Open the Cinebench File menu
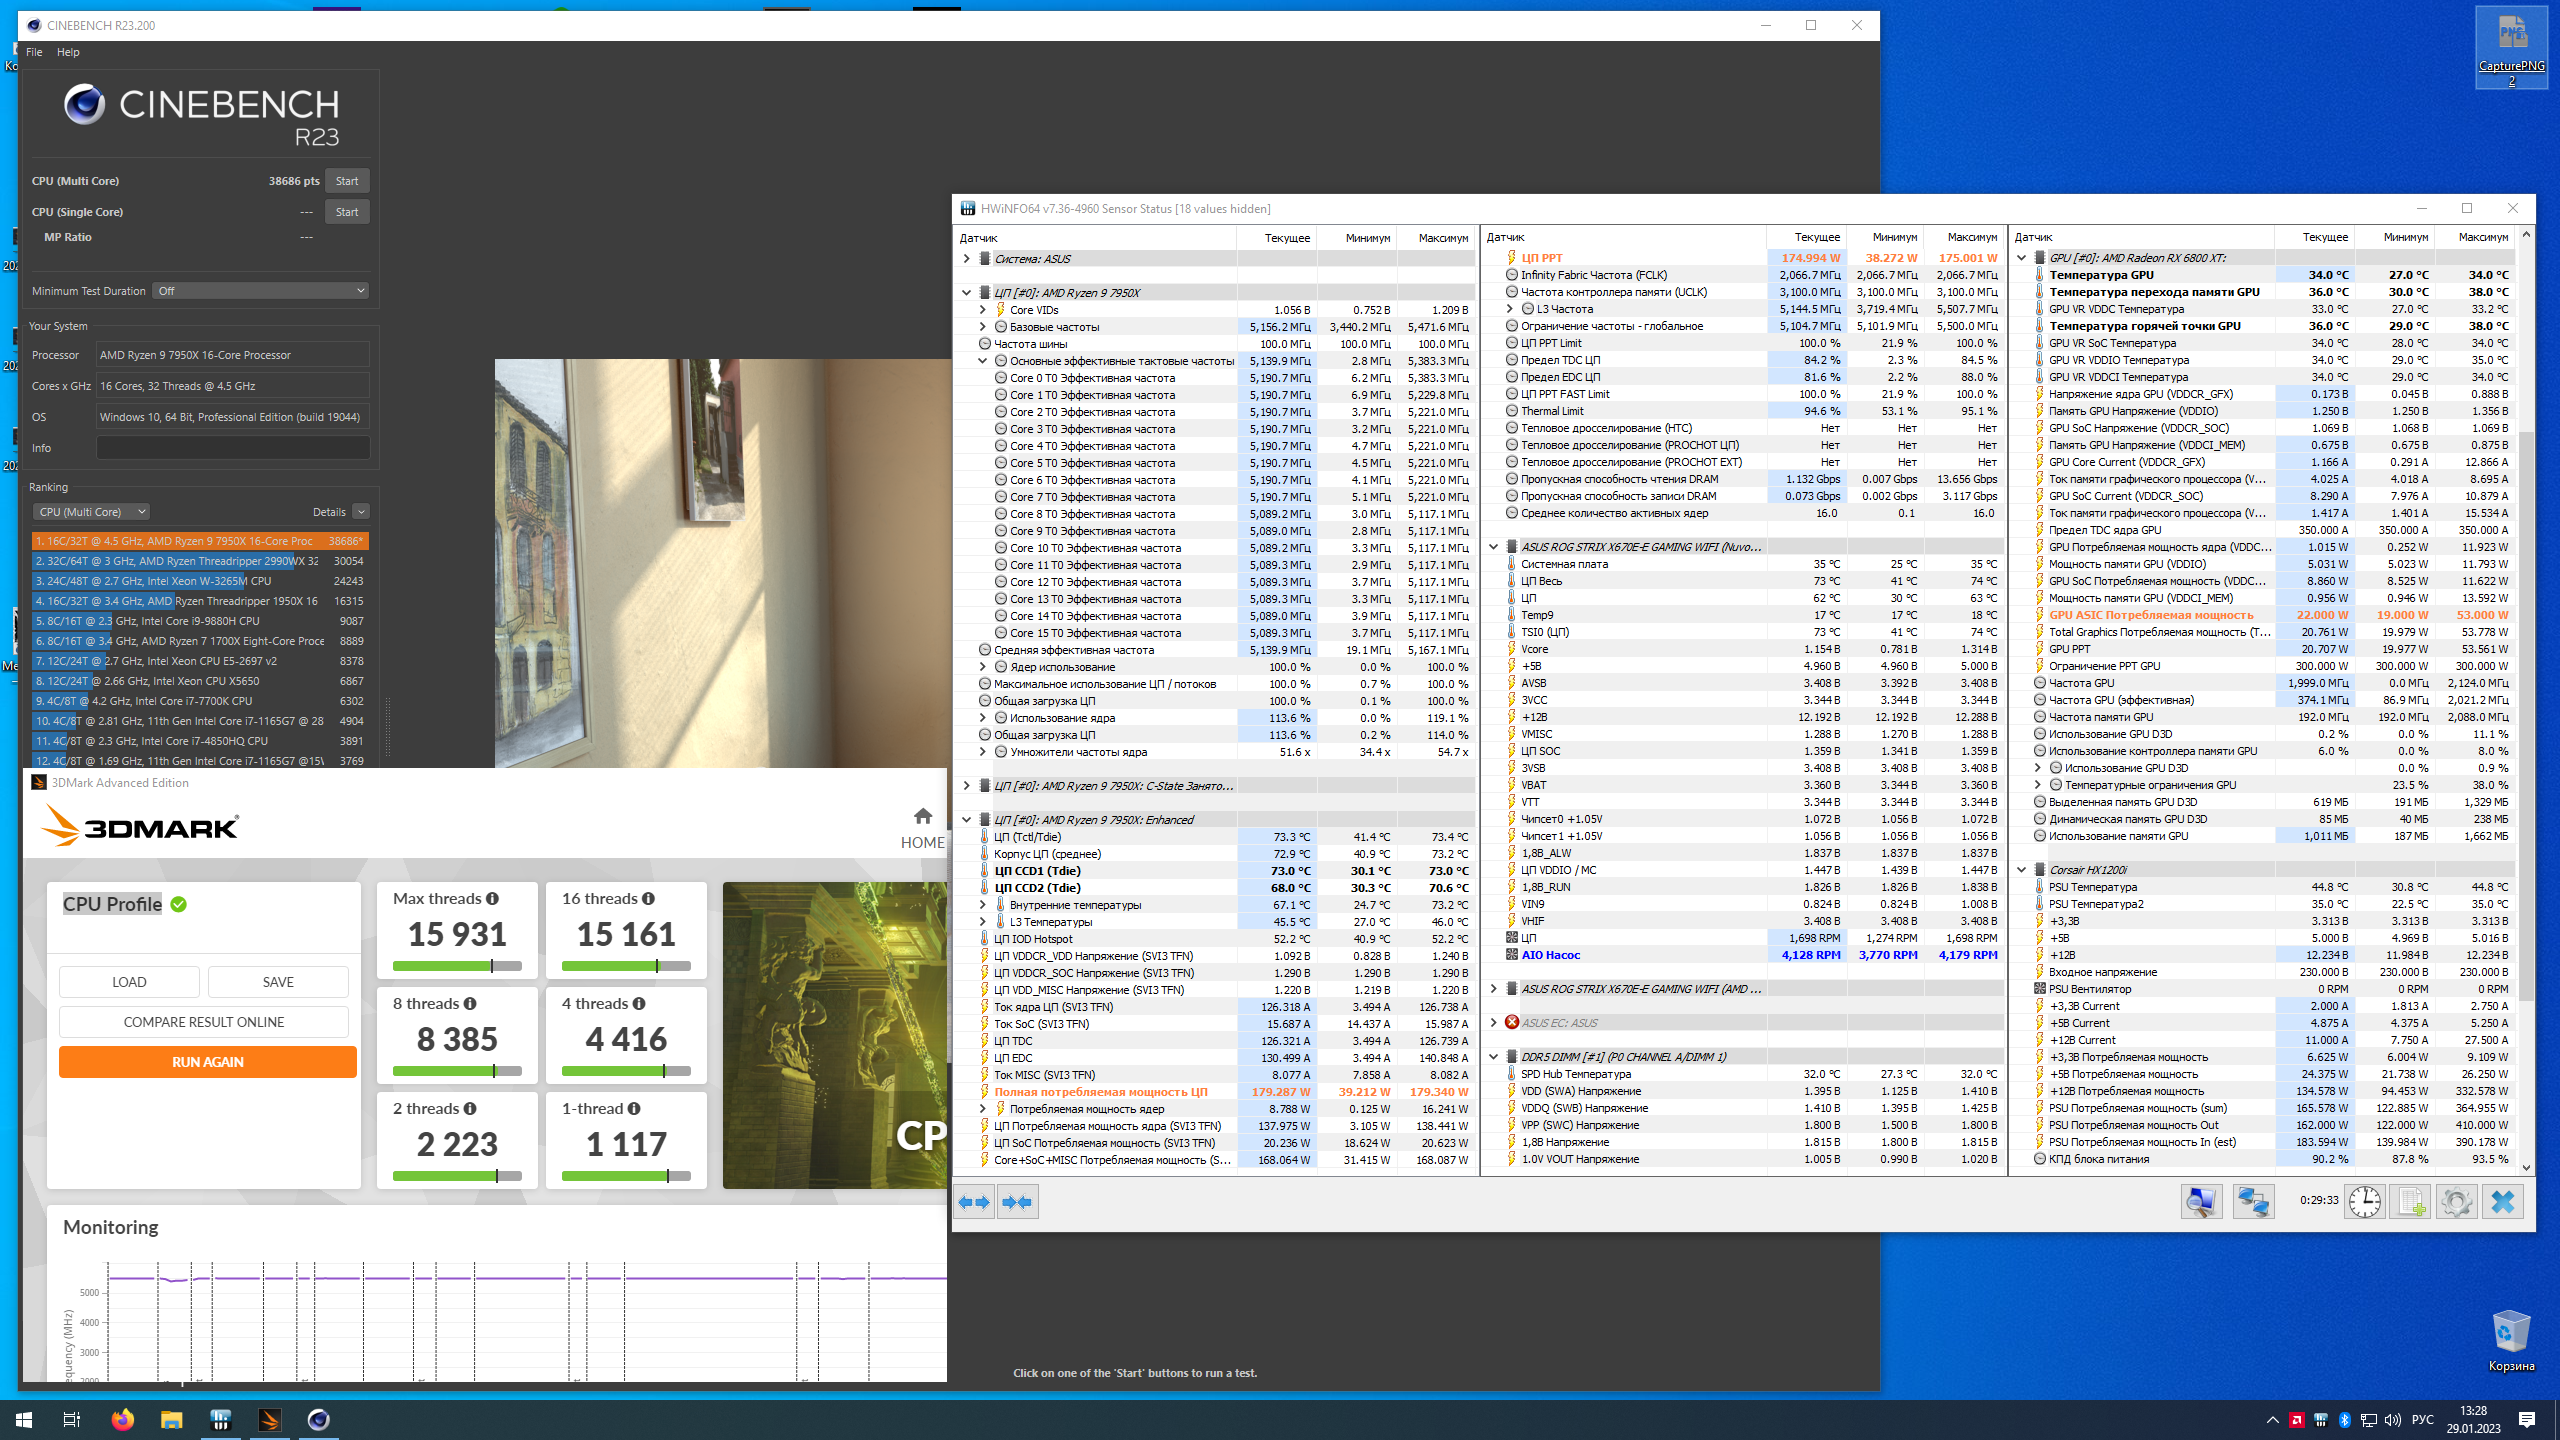 [34, 52]
